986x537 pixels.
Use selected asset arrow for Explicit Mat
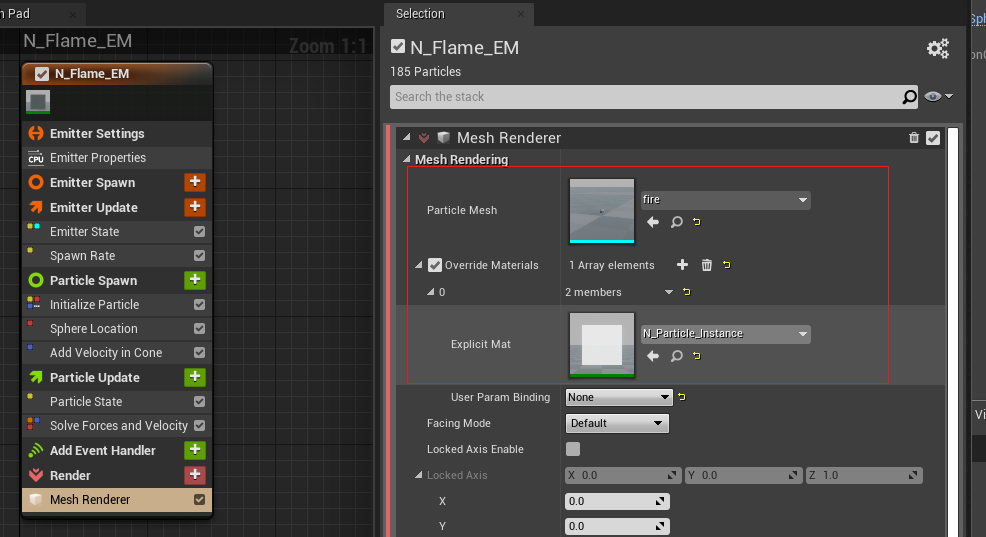[653, 356]
